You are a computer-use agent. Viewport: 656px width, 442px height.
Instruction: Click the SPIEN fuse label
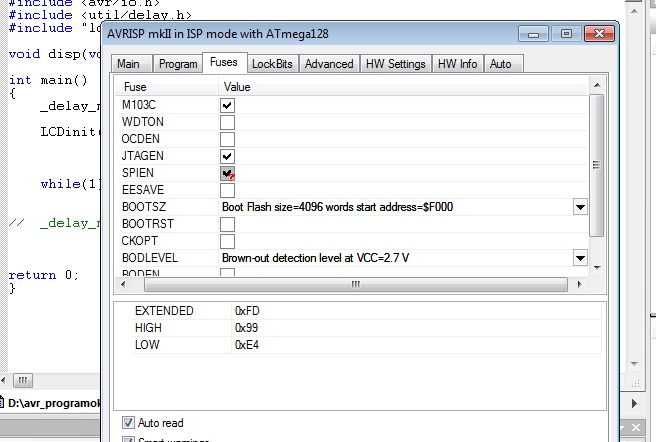(138, 173)
